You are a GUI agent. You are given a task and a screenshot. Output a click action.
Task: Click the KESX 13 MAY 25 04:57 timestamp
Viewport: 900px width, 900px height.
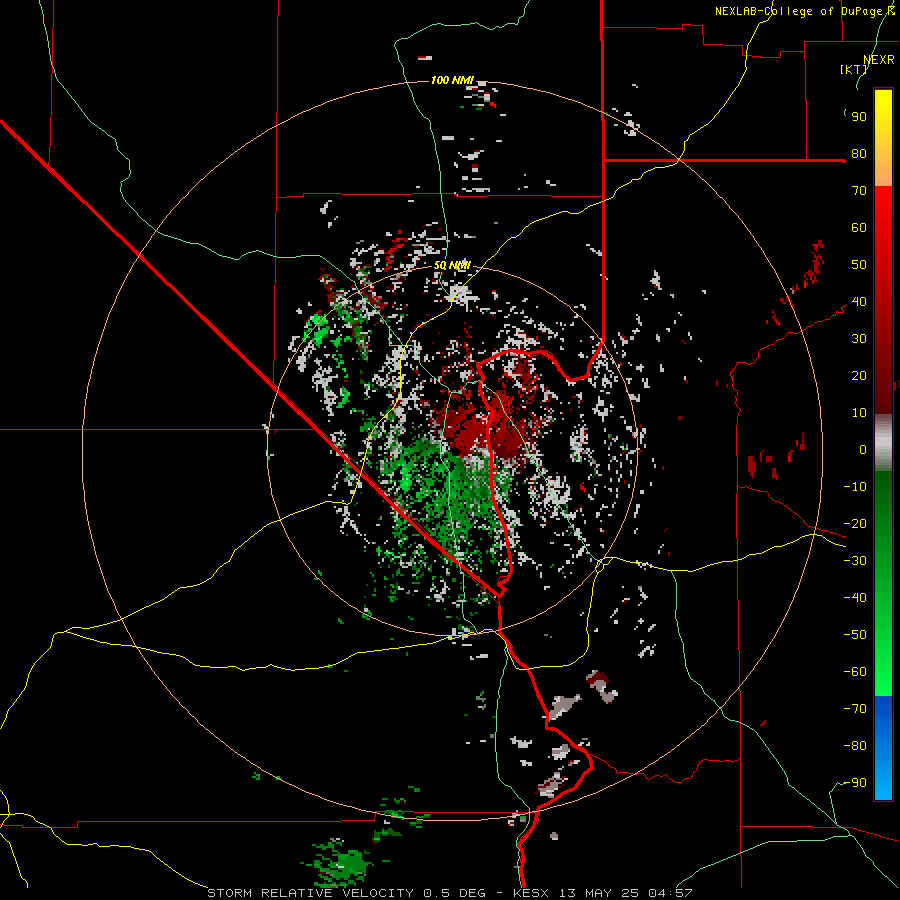coord(603,893)
